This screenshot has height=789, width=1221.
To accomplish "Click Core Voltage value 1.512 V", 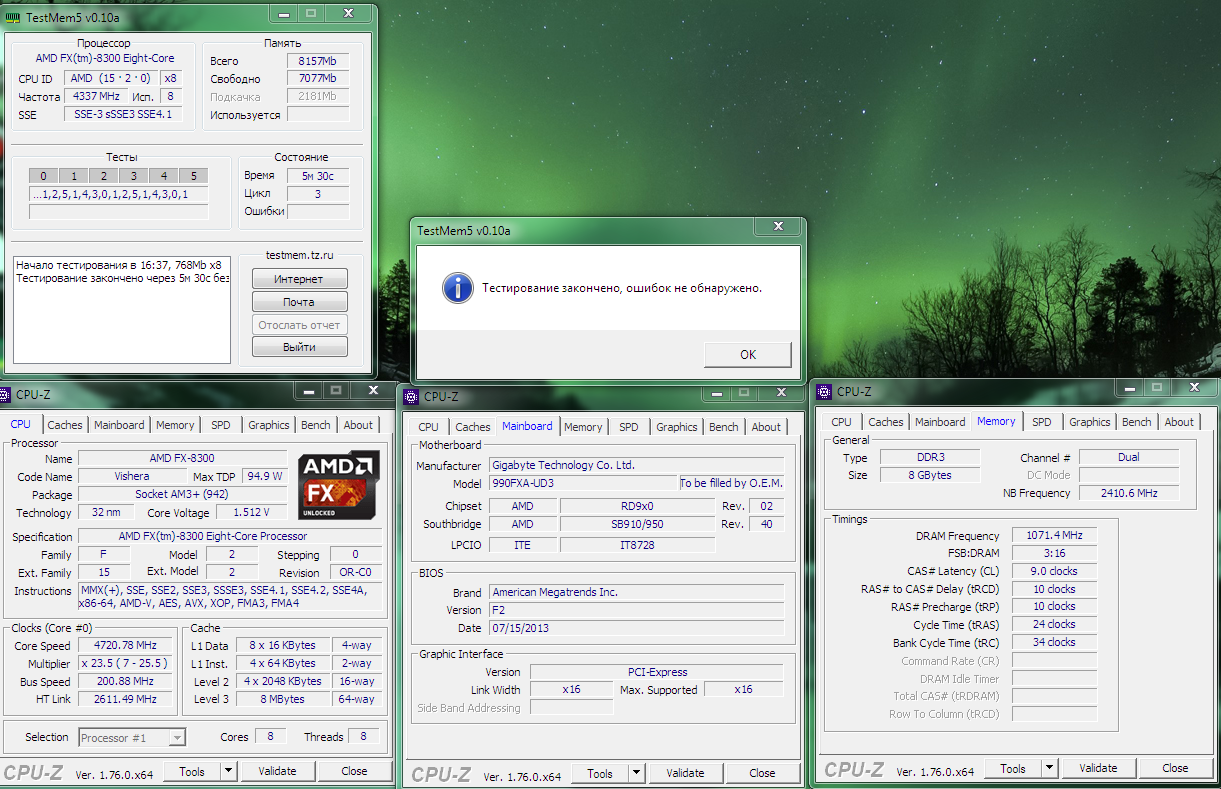I will tap(250, 513).
